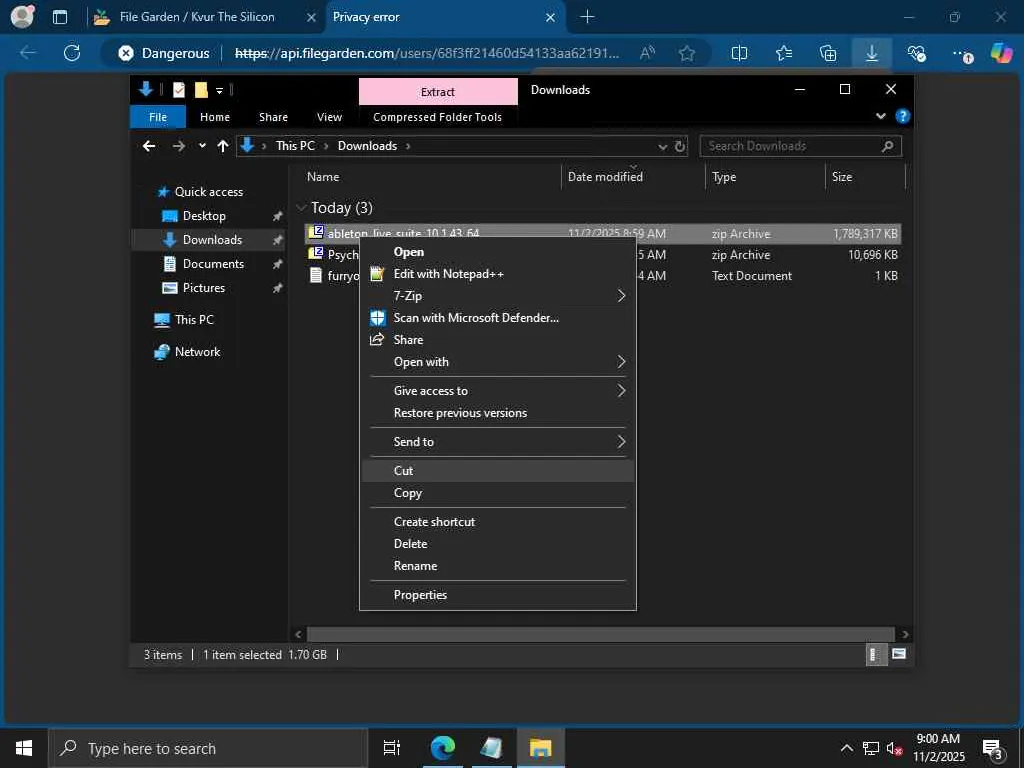The image size is (1024, 768).
Task: Click the Dangerous site warning badge
Action: (x=164, y=53)
